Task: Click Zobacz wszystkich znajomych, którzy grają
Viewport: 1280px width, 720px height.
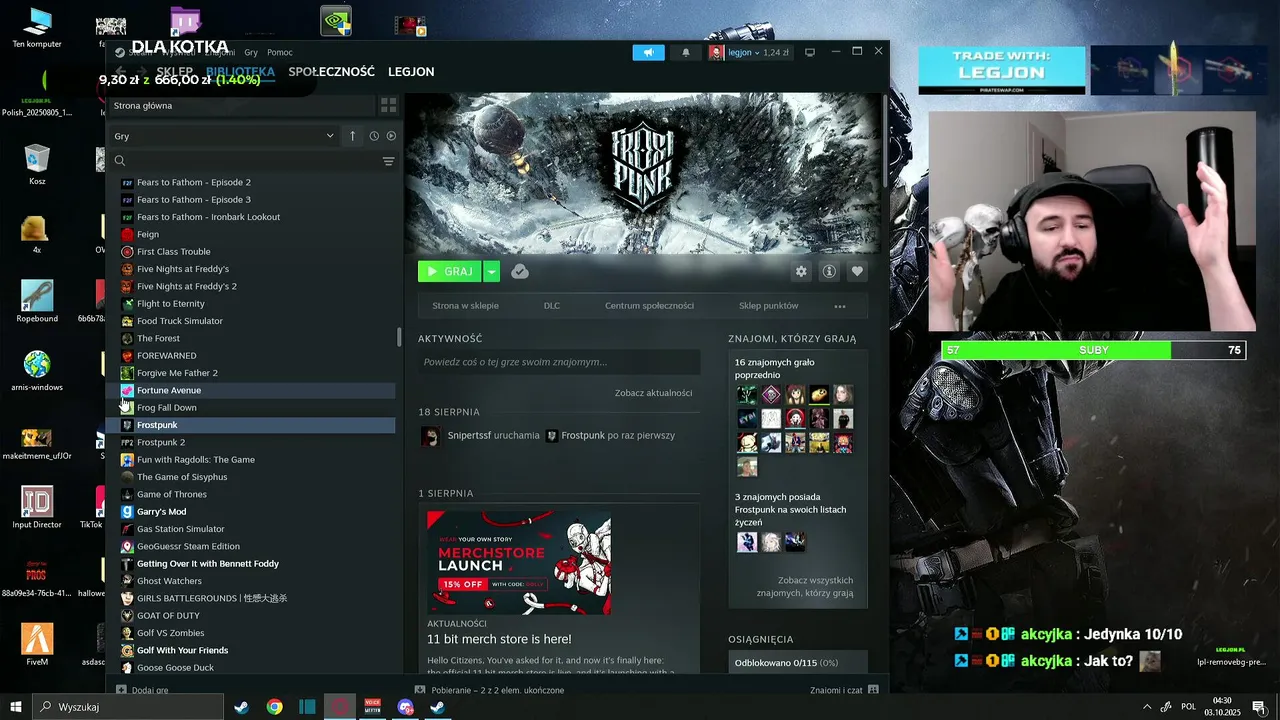Action: (805, 587)
